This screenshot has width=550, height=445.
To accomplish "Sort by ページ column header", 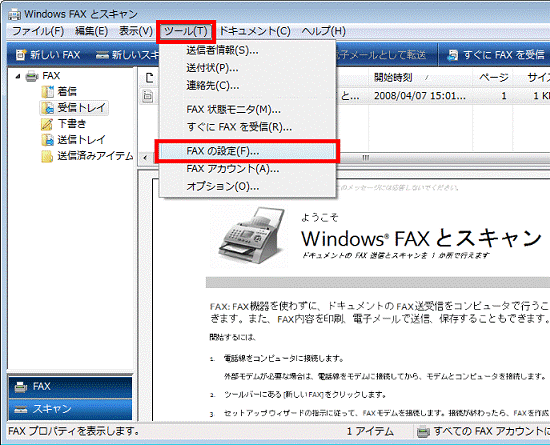I will tap(494, 77).
